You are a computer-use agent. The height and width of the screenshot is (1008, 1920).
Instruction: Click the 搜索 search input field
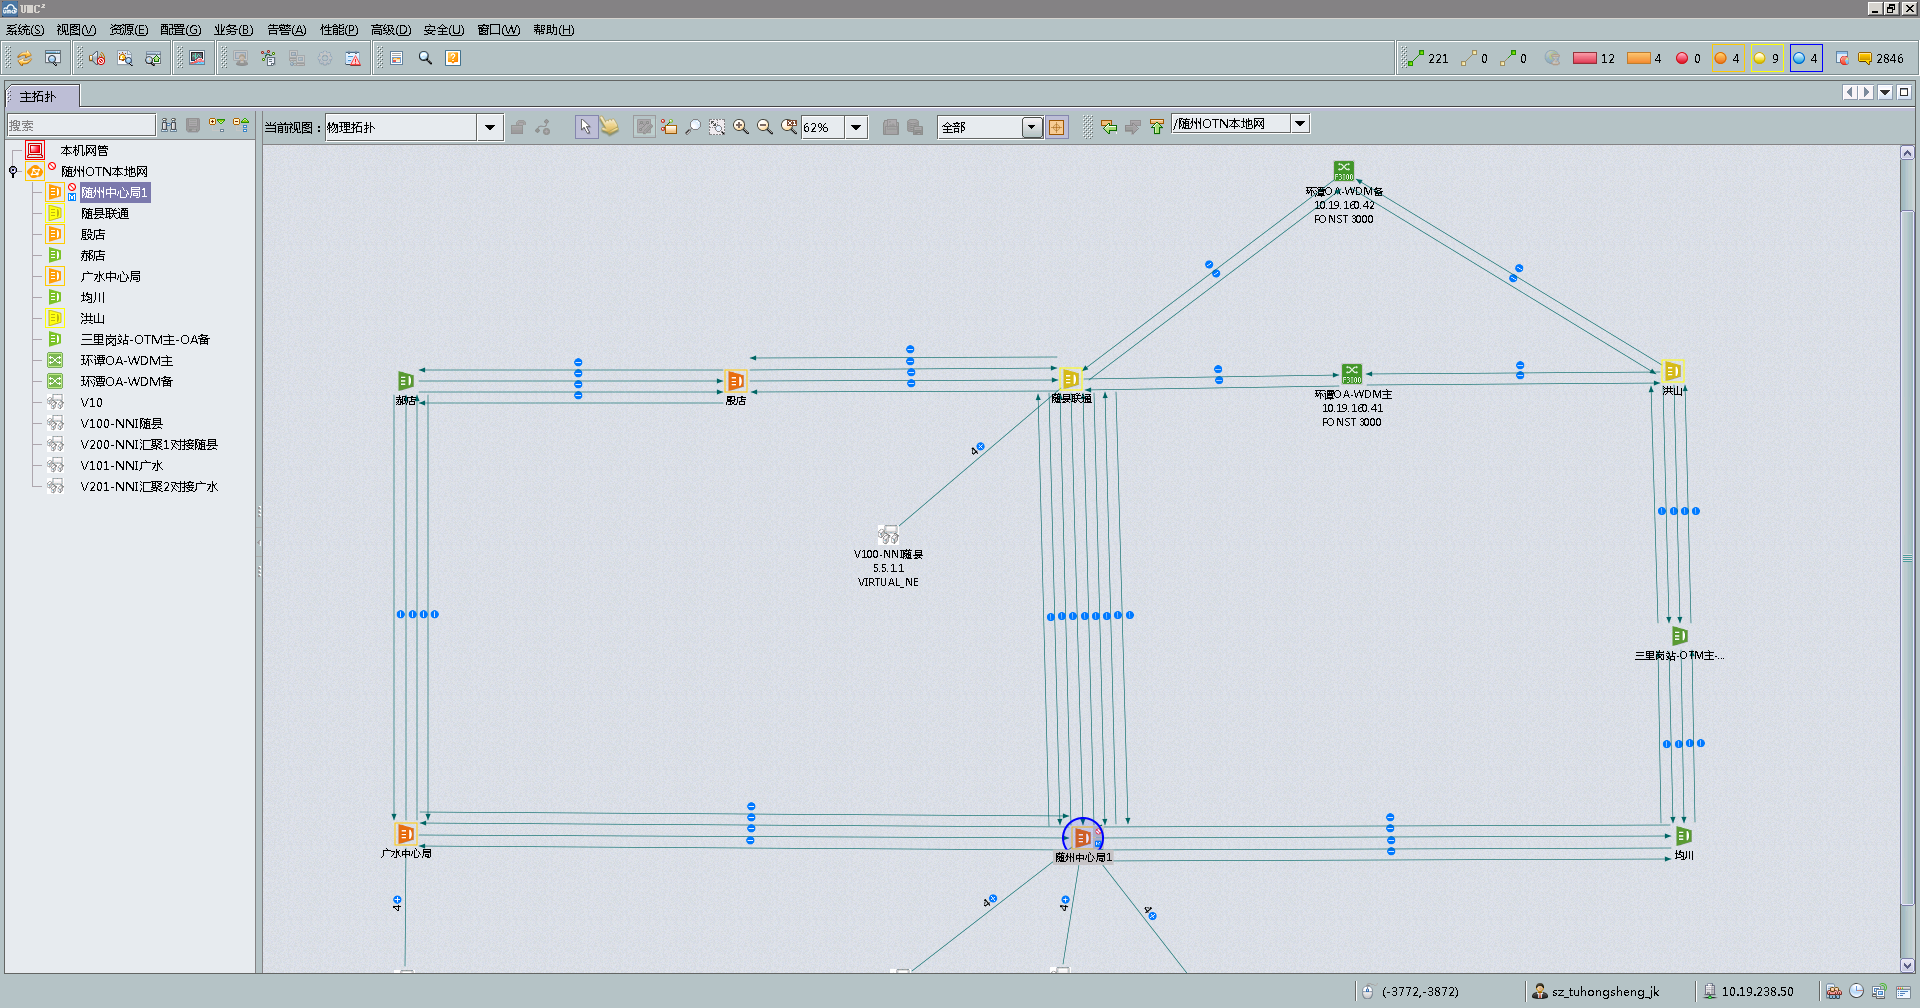pos(80,125)
